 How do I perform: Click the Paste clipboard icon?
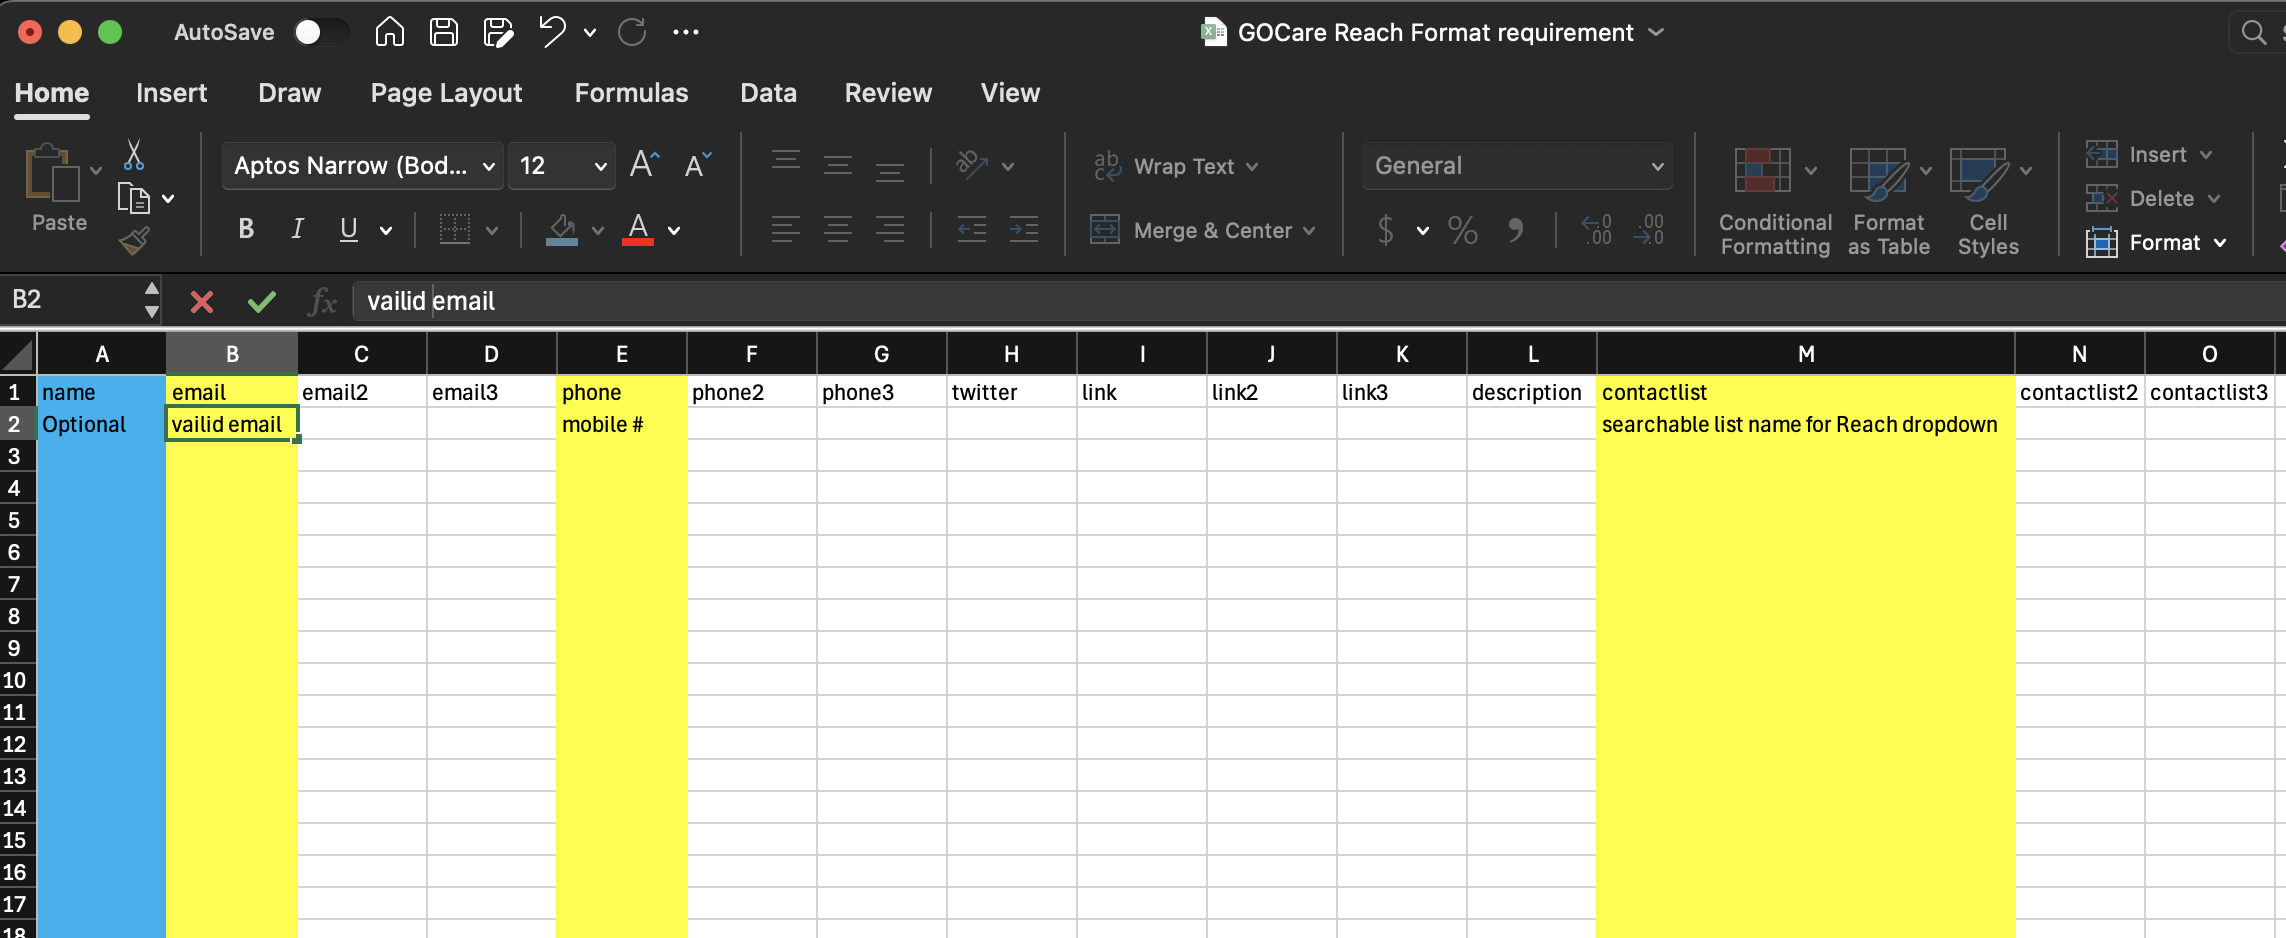coord(52,174)
